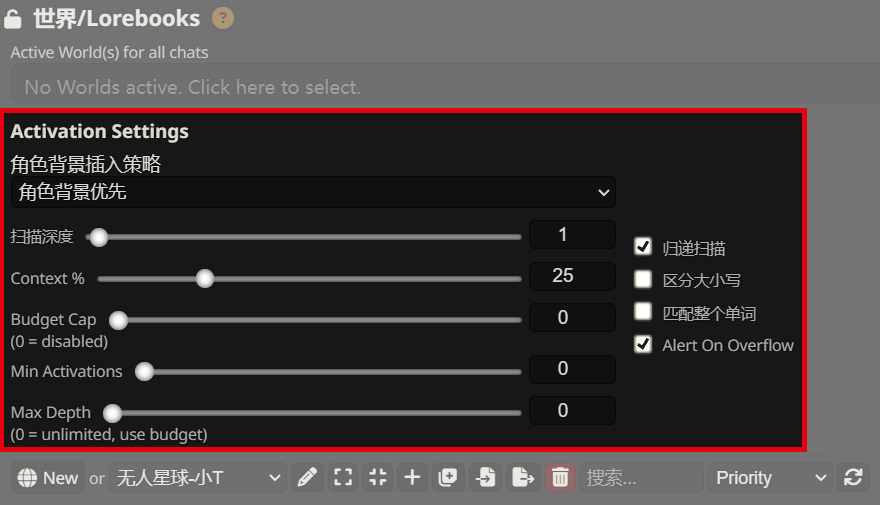Click the New world button
Viewport: 880px width, 505px height.
click(47, 478)
